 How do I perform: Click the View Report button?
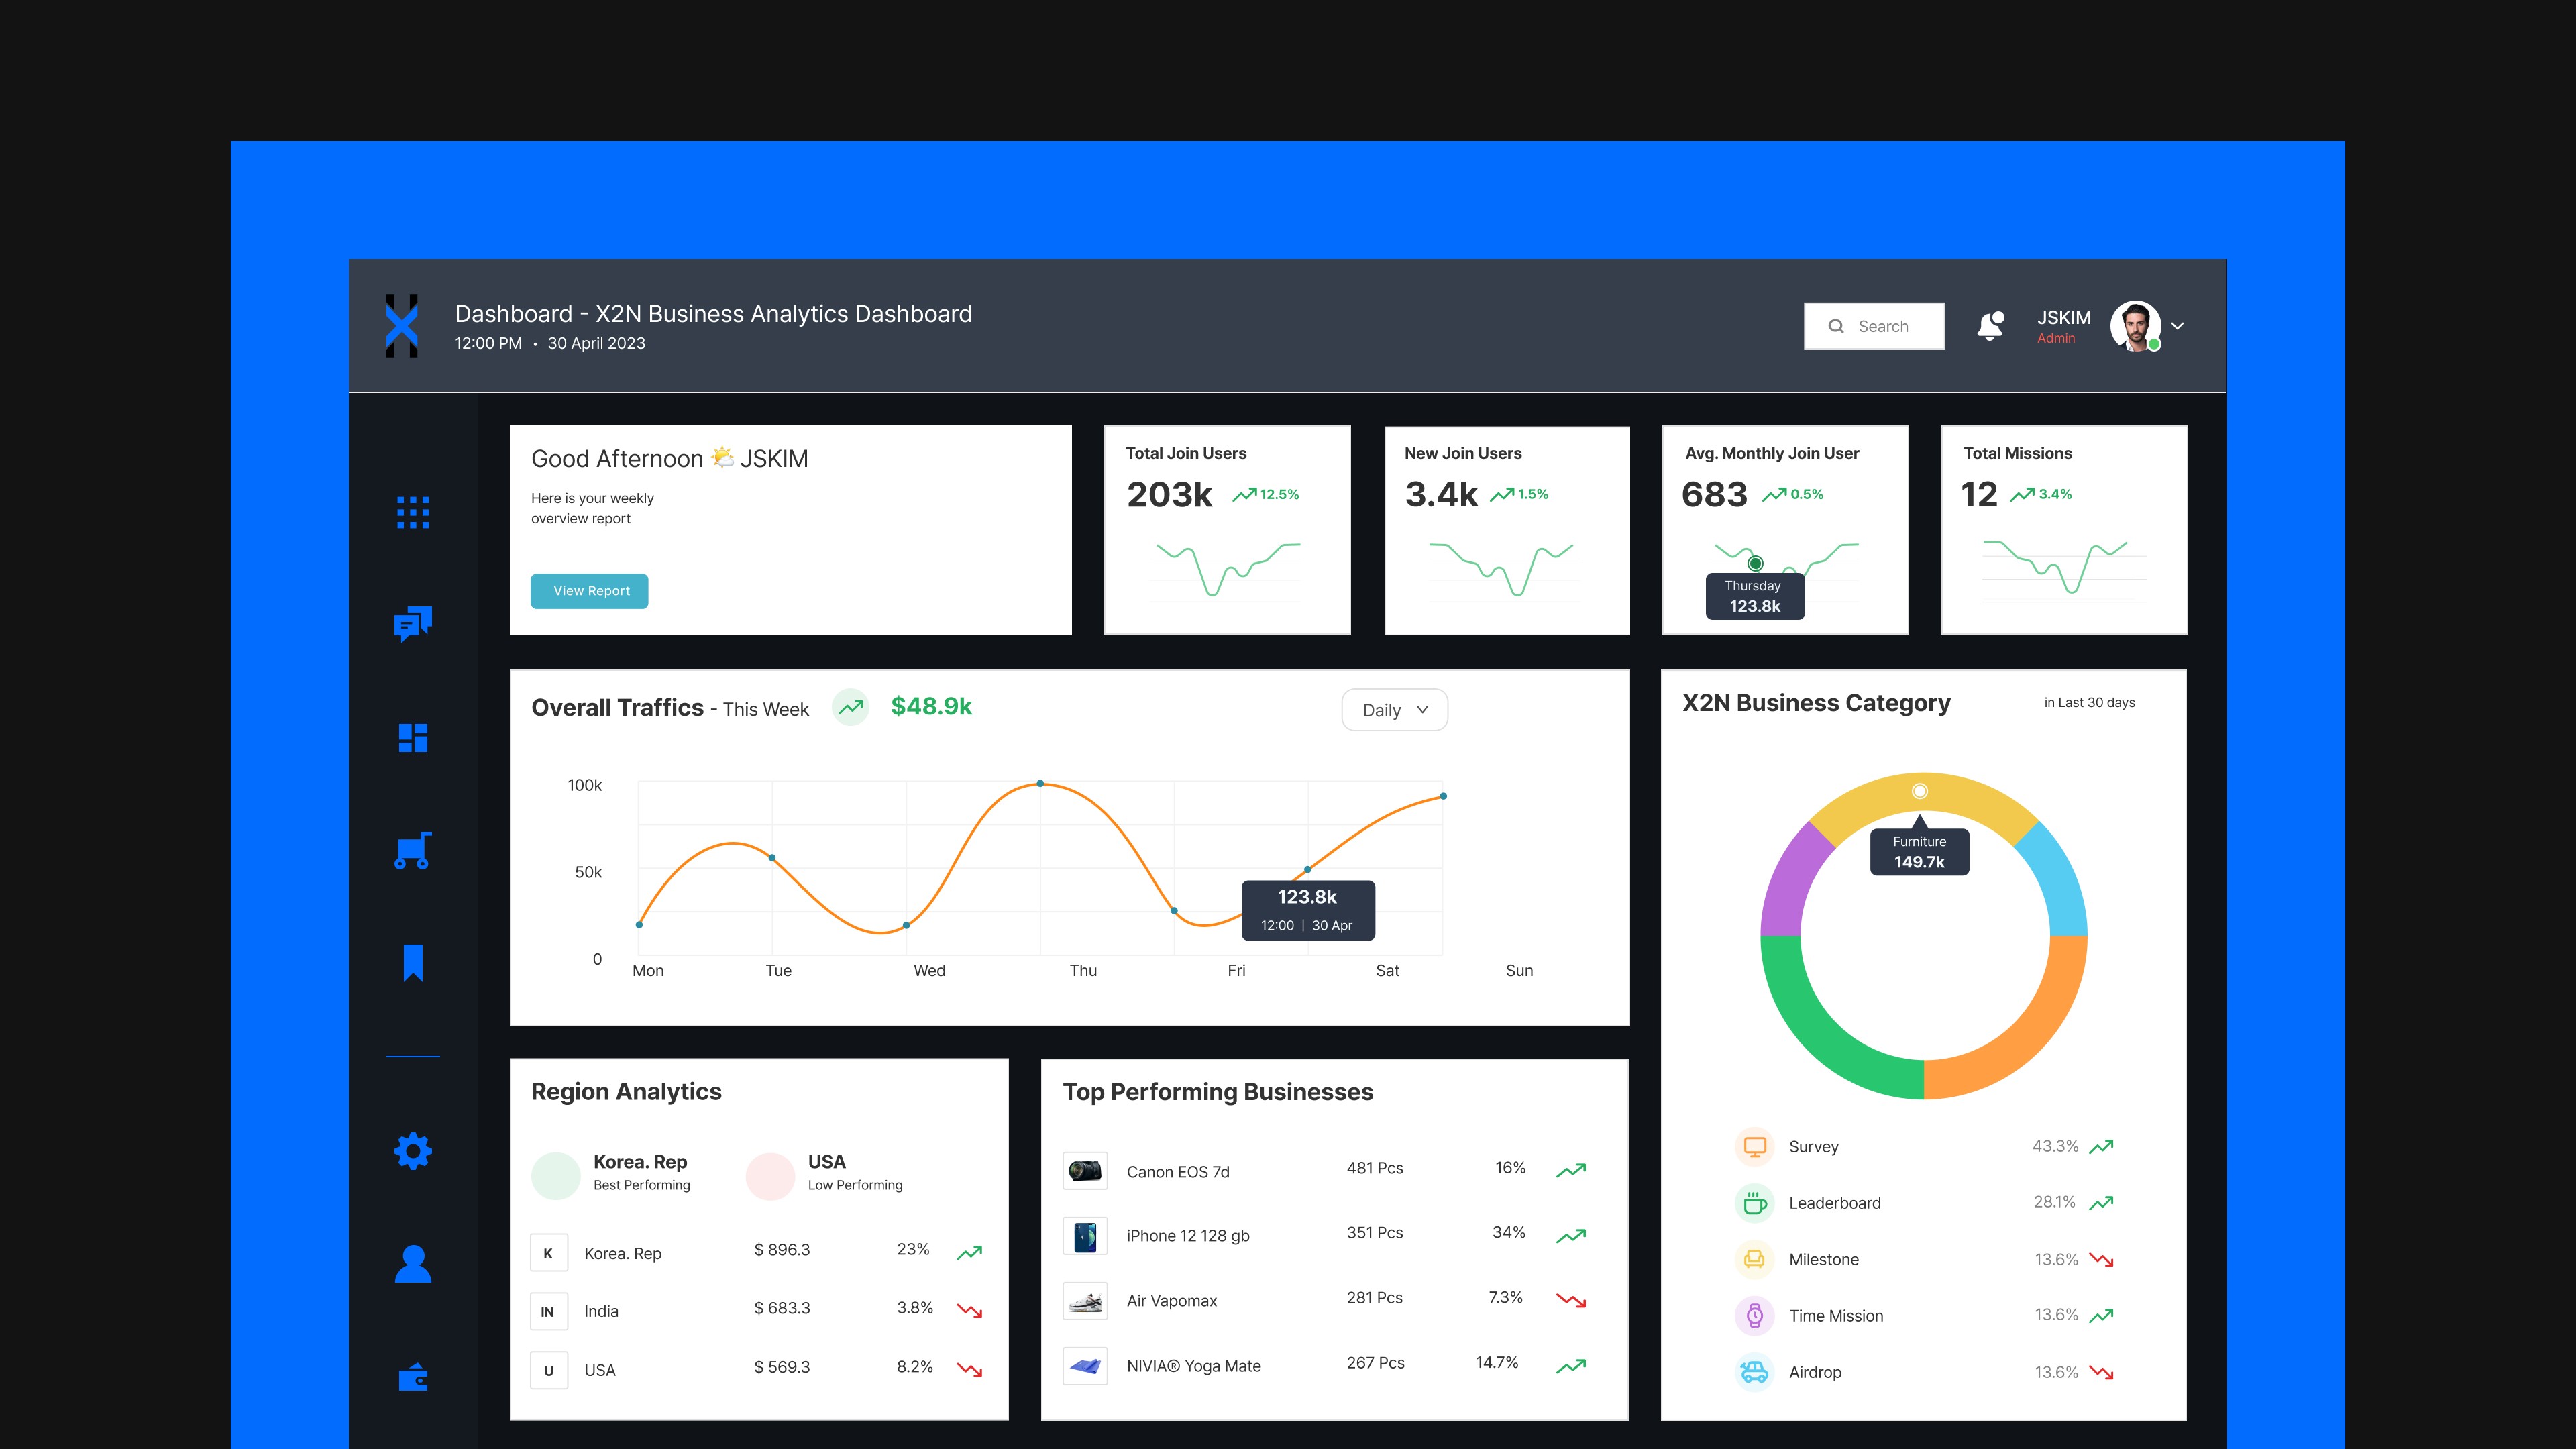(x=589, y=591)
